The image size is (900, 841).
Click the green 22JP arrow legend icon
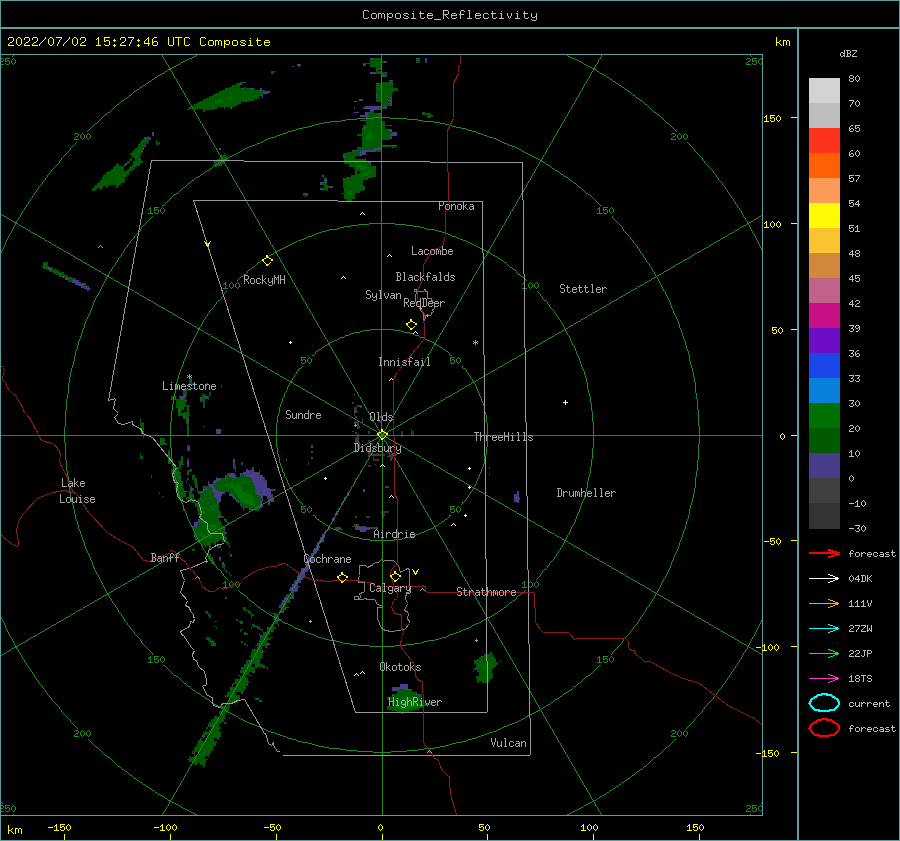click(824, 653)
